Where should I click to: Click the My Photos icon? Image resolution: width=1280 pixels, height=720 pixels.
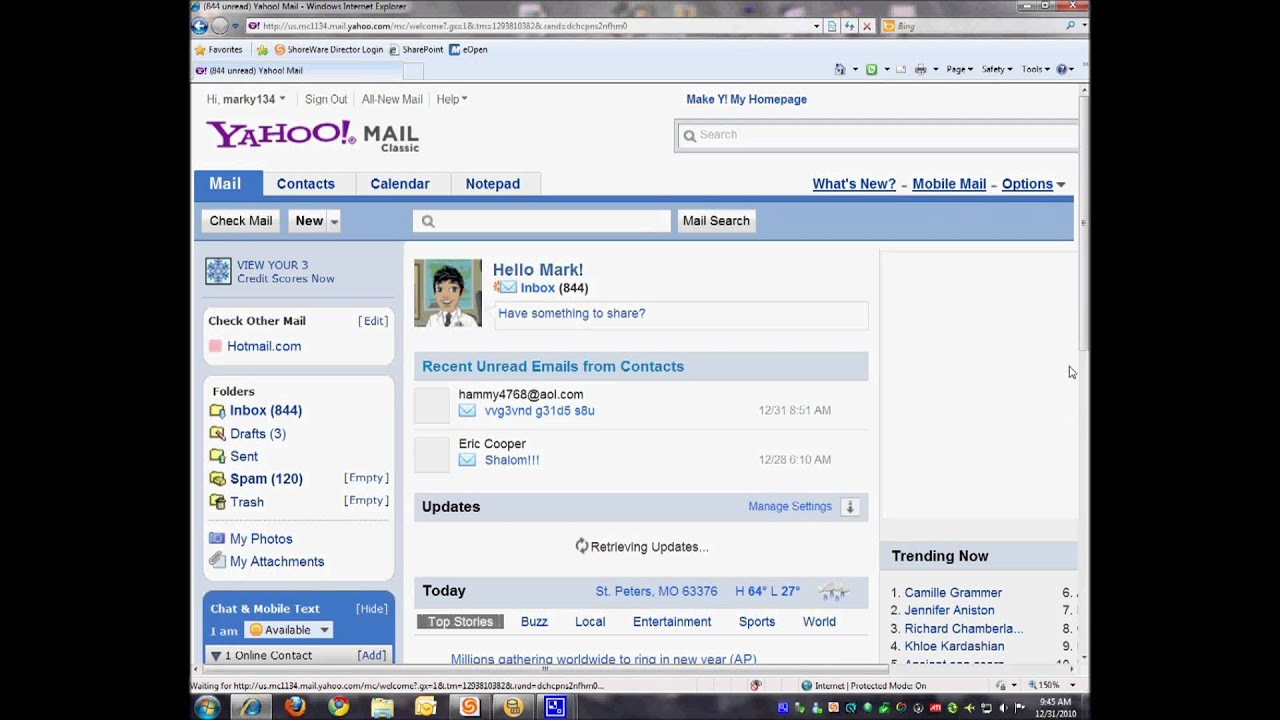(x=216, y=538)
